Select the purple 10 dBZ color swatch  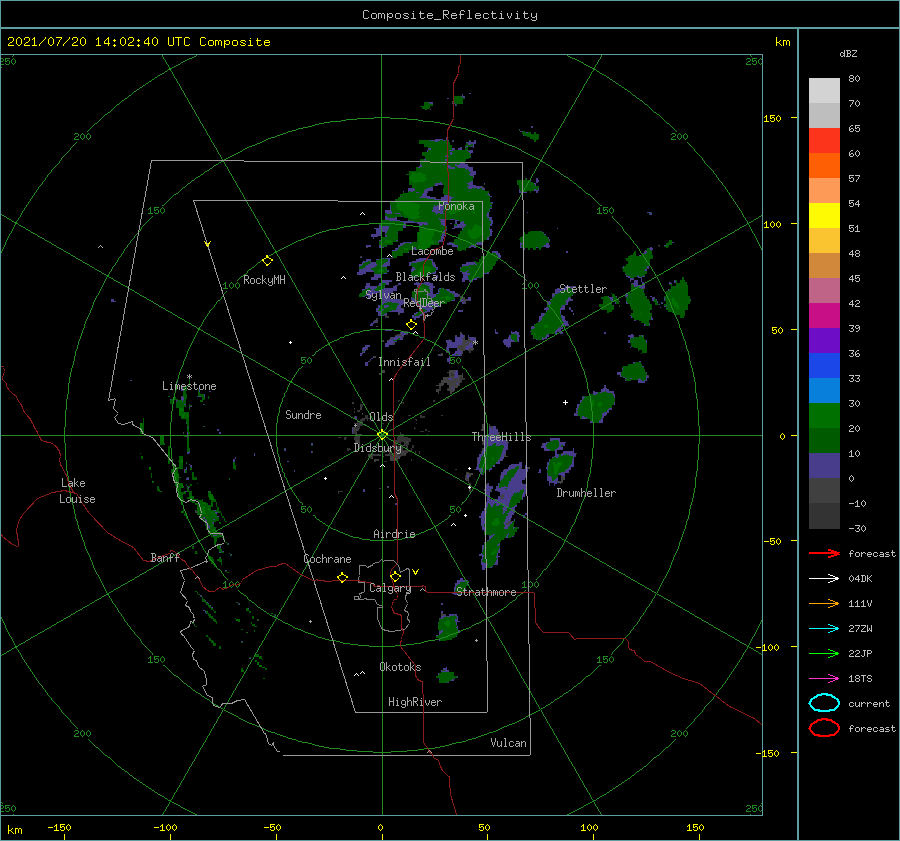[x=824, y=466]
